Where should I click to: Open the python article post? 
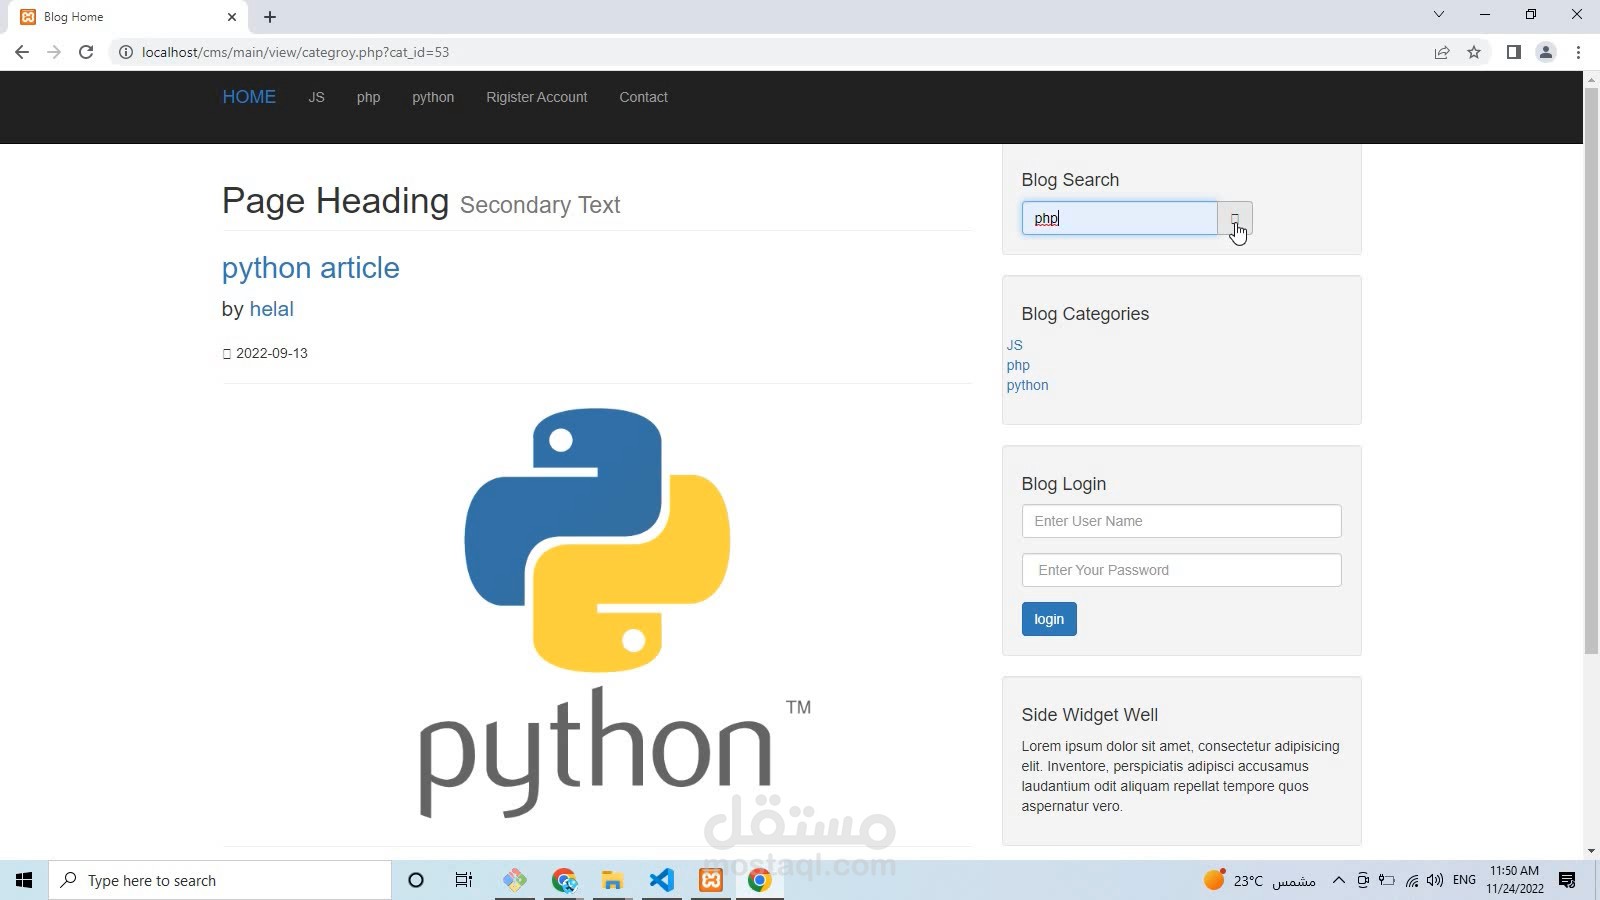[x=310, y=268]
